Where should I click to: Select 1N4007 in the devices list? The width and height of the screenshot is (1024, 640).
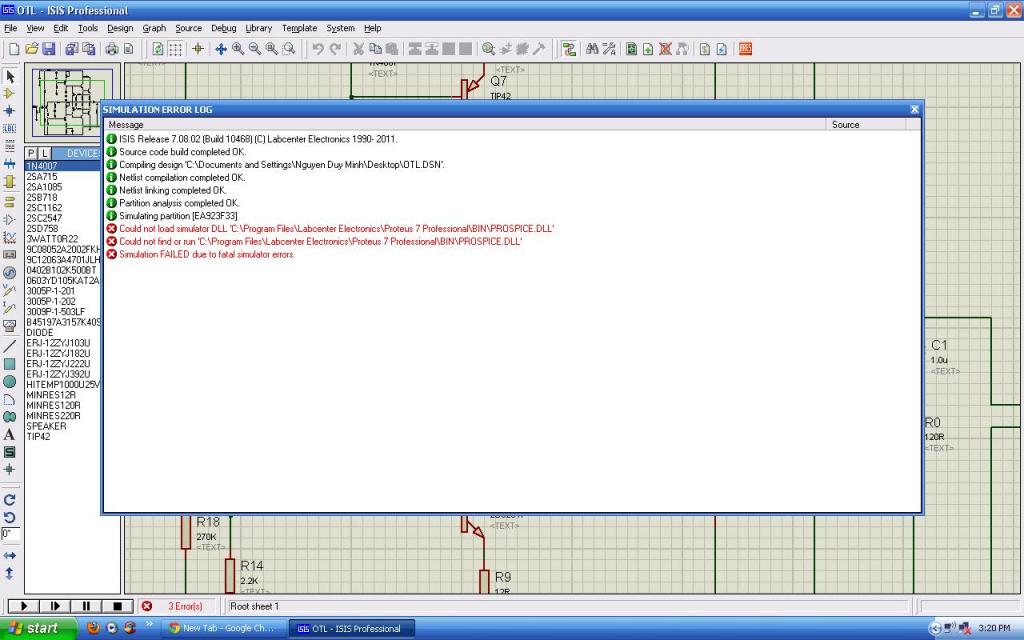63,166
